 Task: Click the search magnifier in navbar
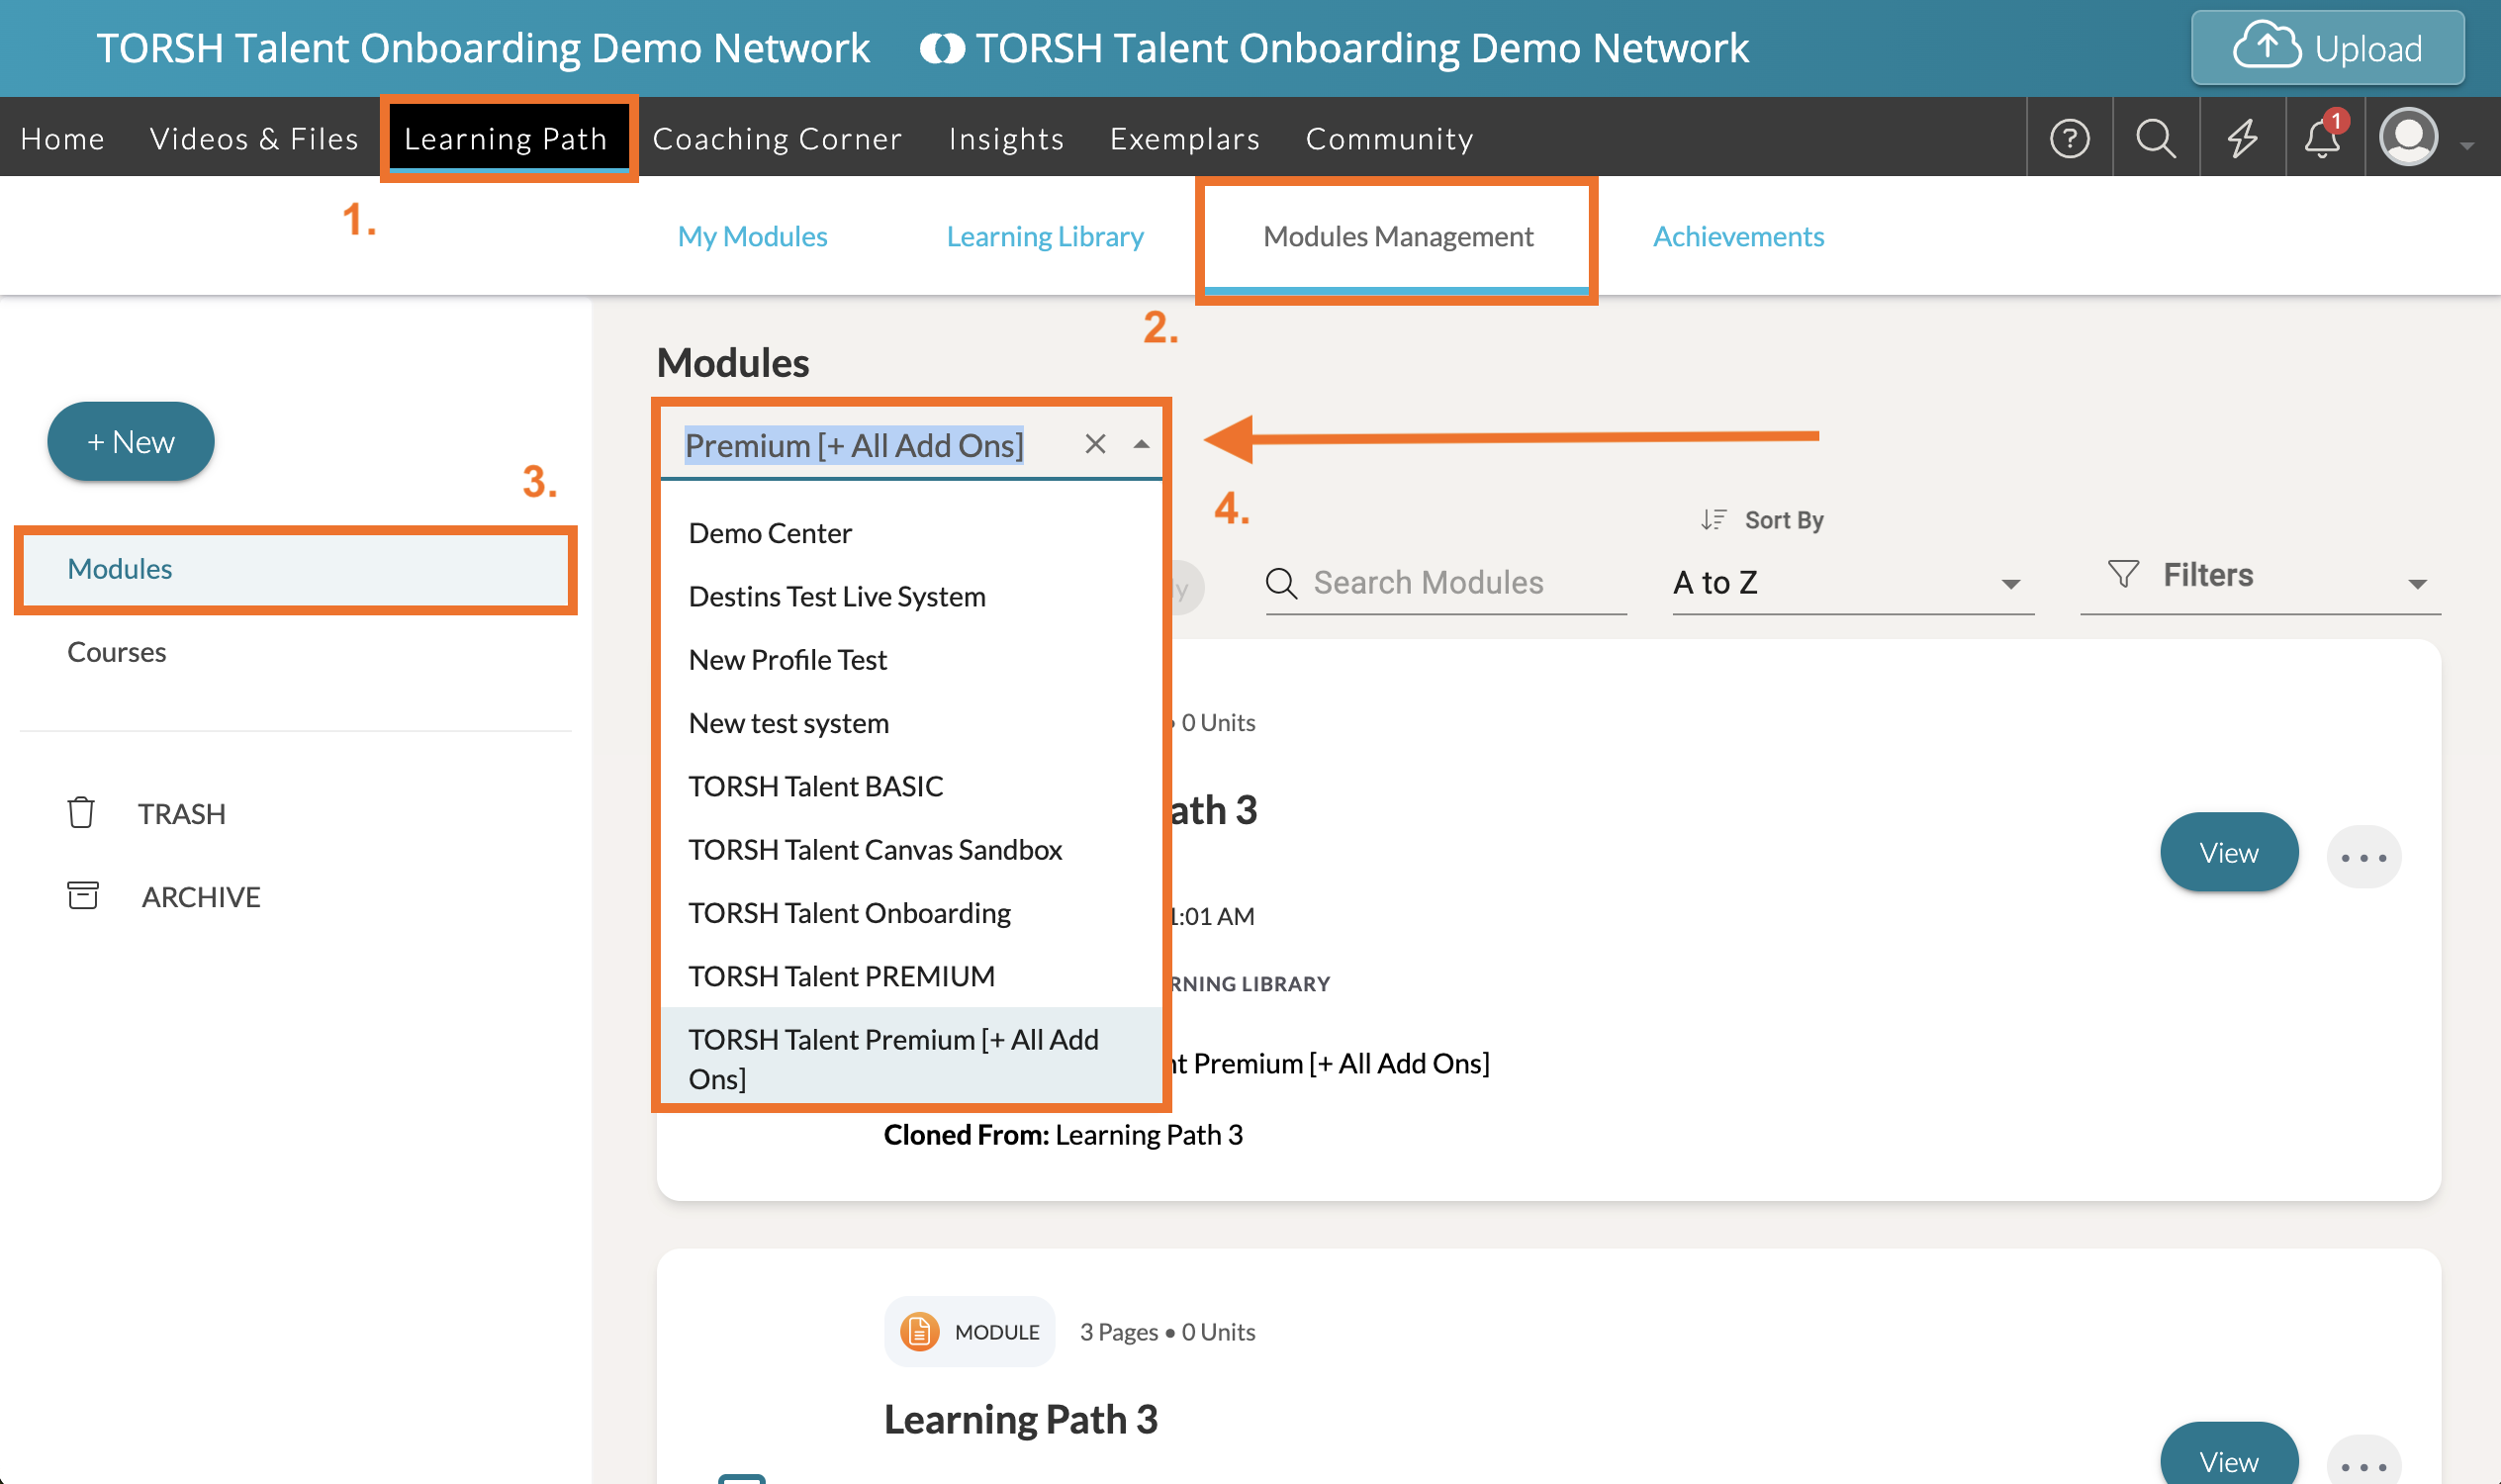click(x=2155, y=138)
